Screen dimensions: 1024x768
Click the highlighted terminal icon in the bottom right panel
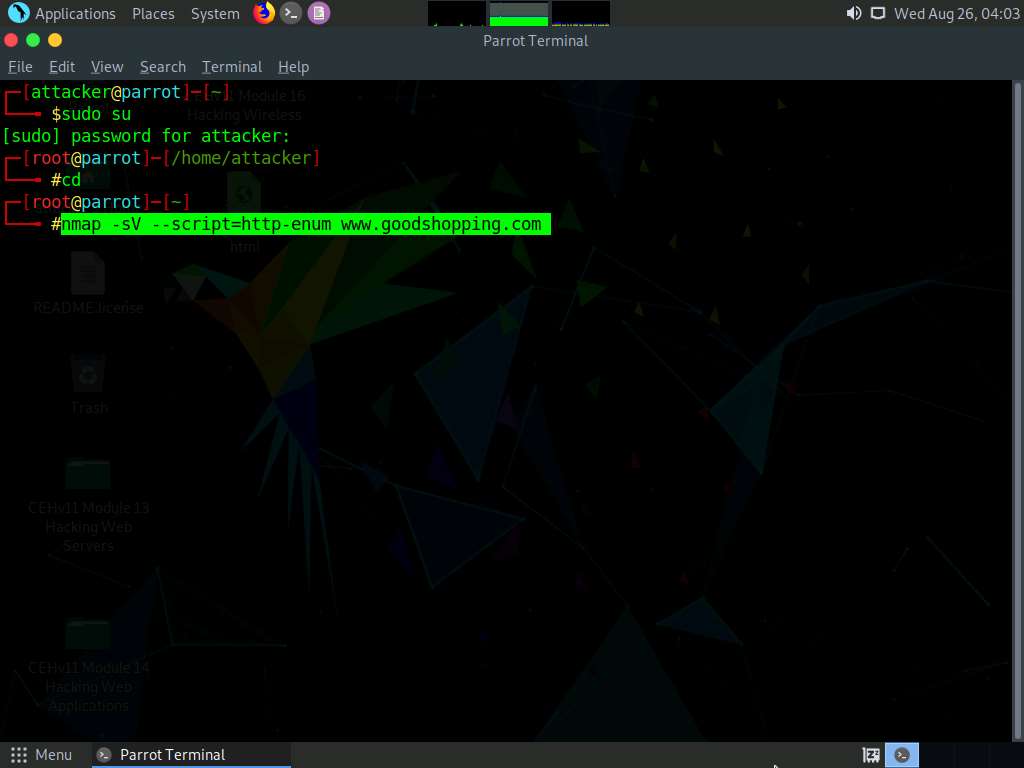902,756
